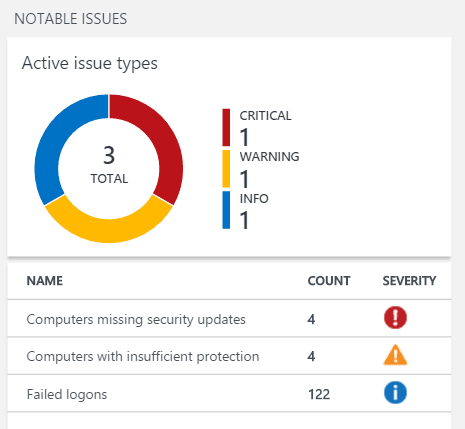Click the orange warning triangle icon
465x429 pixels.
point(395,355)
